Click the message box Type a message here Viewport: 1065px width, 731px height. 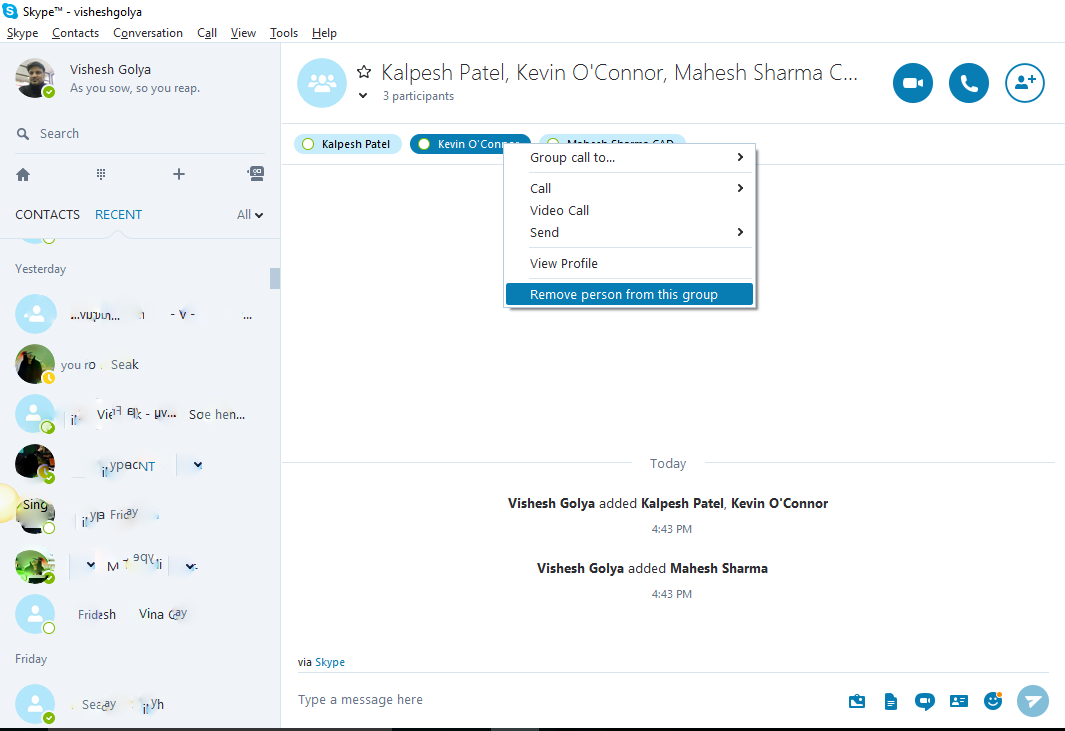click(x=564, y=700)
